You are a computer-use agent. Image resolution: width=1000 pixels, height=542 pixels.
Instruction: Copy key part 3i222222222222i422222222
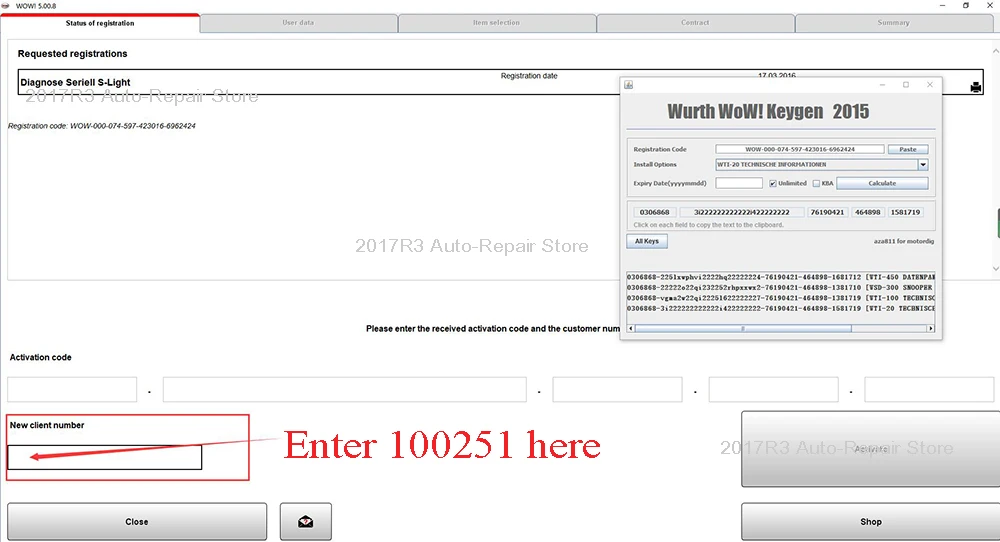tap(742, 212)
